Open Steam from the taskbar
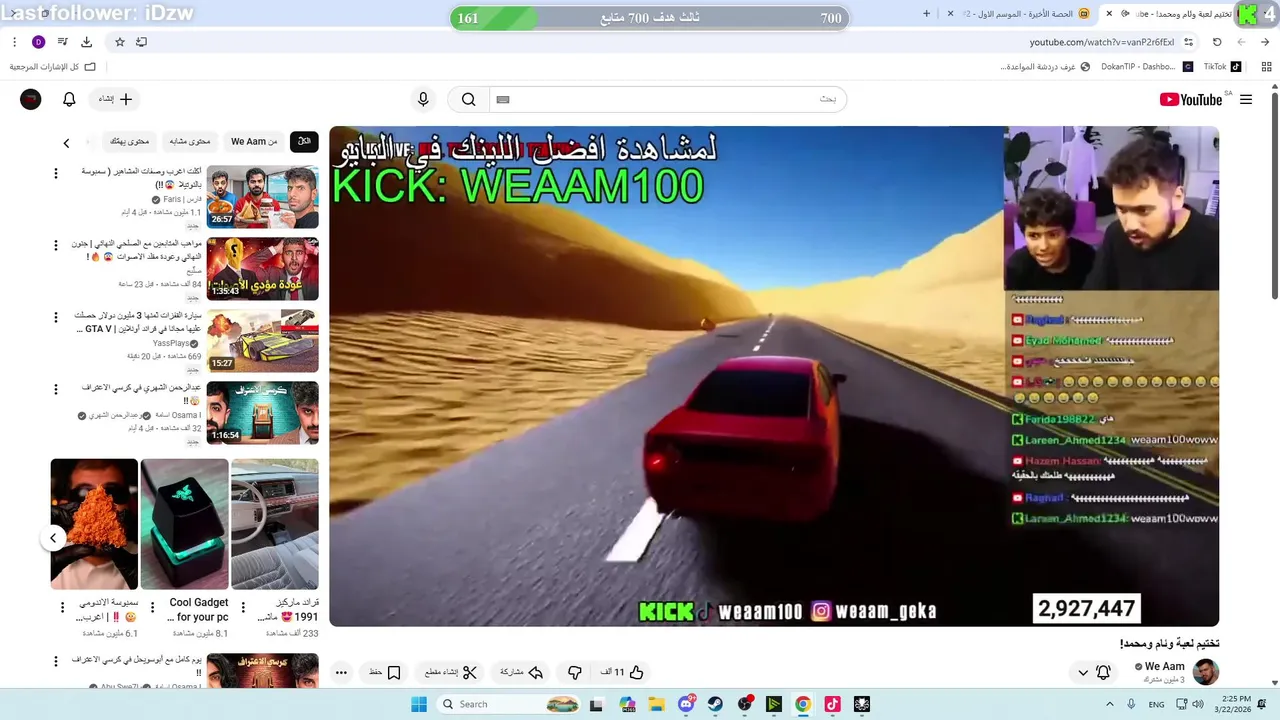Viewport: 1280px width, 720px height. (x=715, y=704)
